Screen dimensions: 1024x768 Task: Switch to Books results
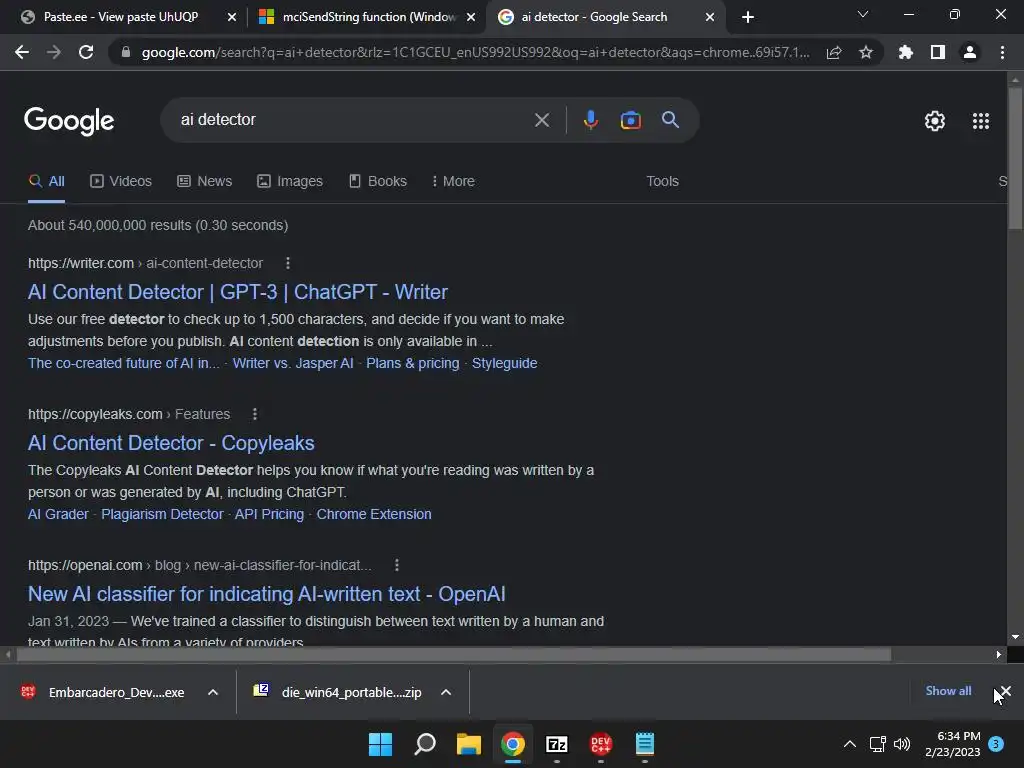point(377,181)
